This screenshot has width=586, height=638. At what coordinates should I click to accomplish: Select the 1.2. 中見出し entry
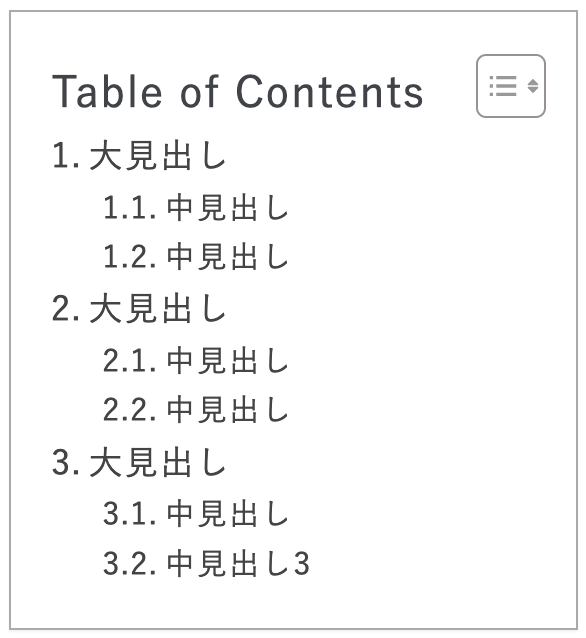pos(196,256)
